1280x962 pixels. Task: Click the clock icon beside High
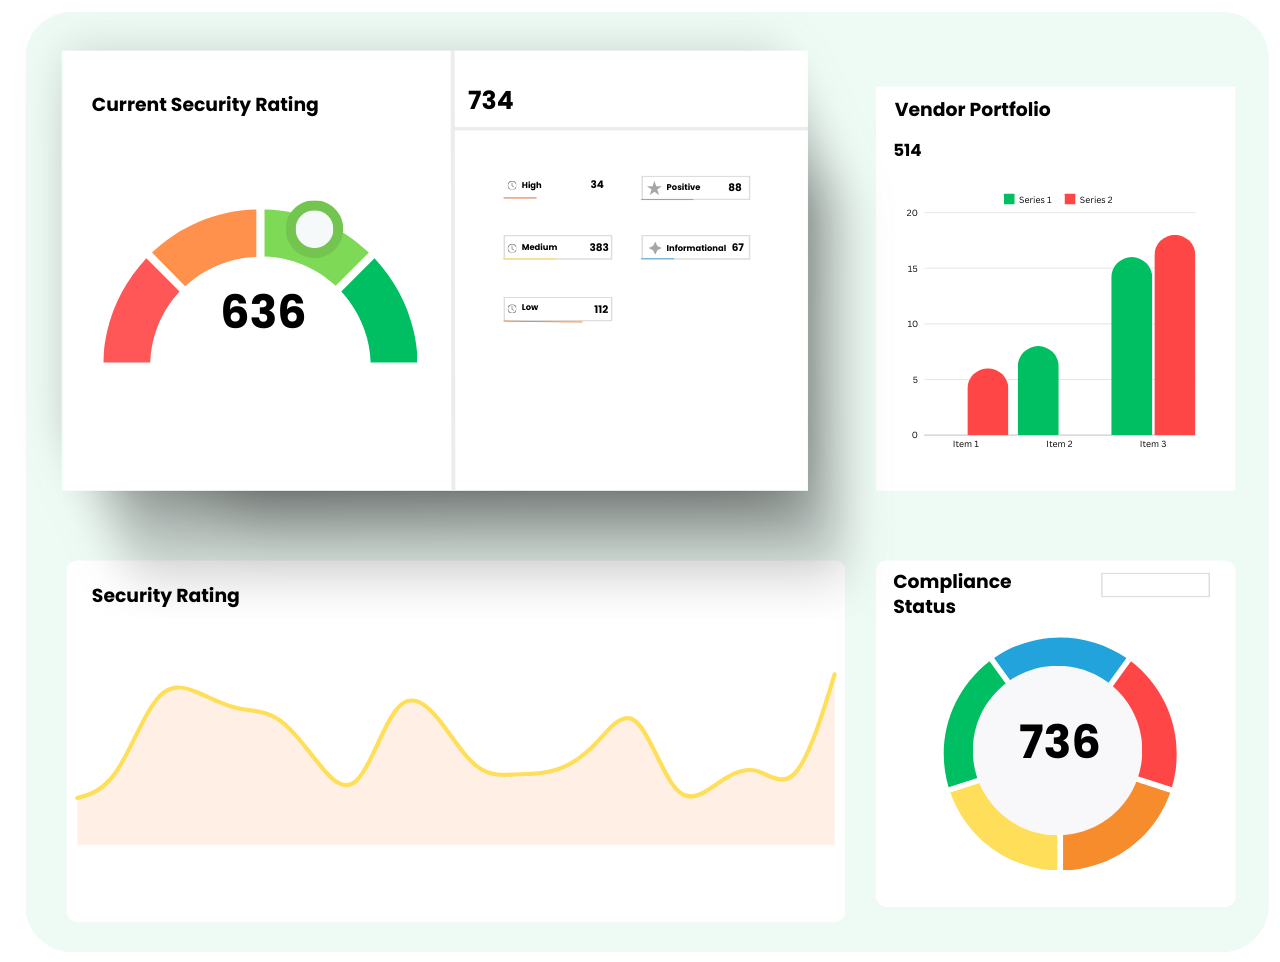[x=512, y=186]
